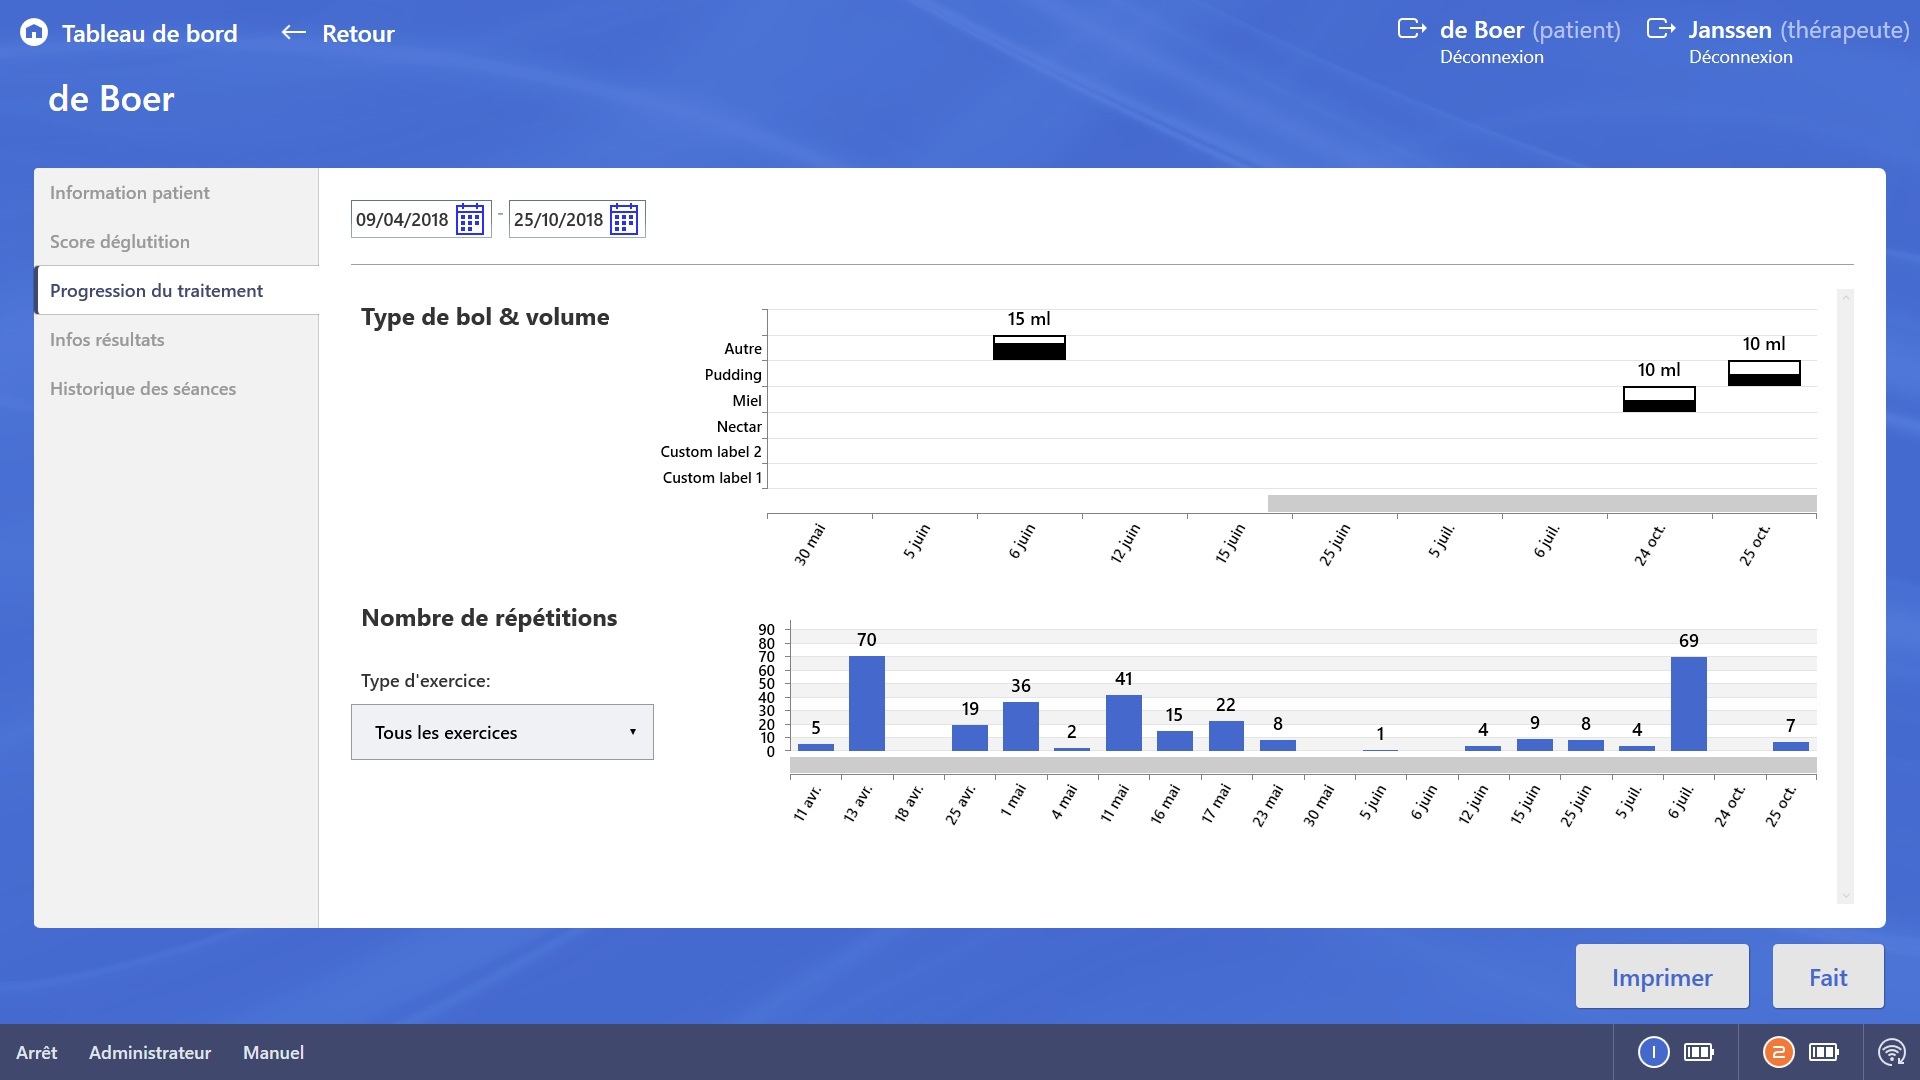Open the Infos résultats tab
Image resolution: width=1920 pixels, height=1080 pixels.
[x=176, y=339]
